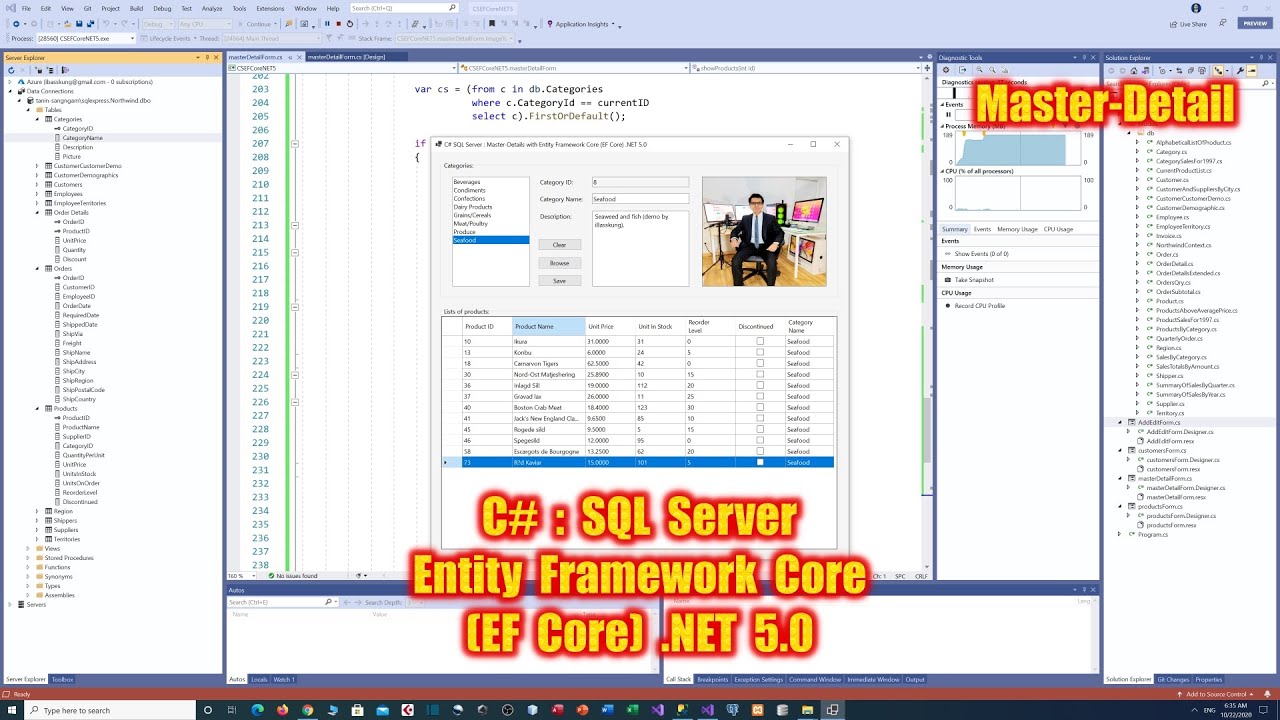Open the Windows Start menu

[11, 710]
